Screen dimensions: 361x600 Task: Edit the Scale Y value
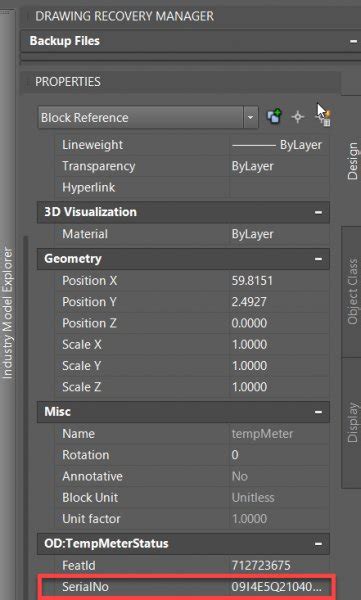click(279, 365)
